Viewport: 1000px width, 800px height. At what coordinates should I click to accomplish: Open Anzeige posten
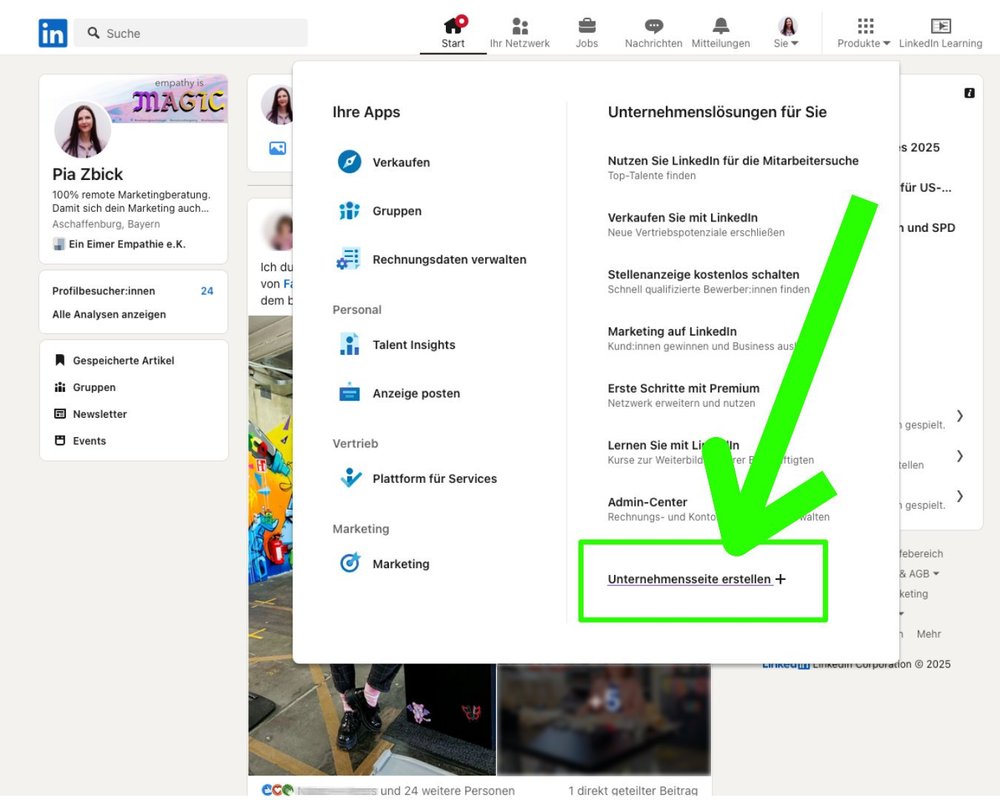click(399, 393)
